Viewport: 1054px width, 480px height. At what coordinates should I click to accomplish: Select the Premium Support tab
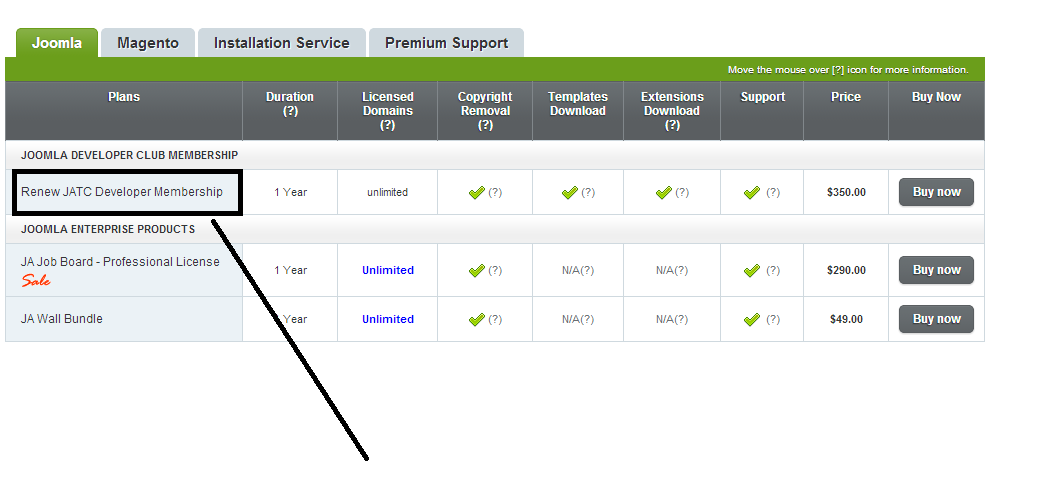coord(446,43)
